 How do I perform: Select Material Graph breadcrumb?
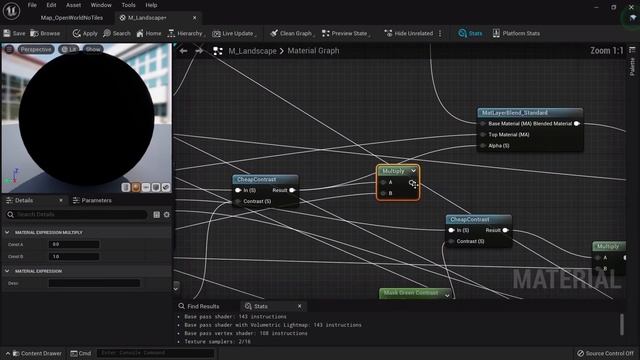[313, 51]
